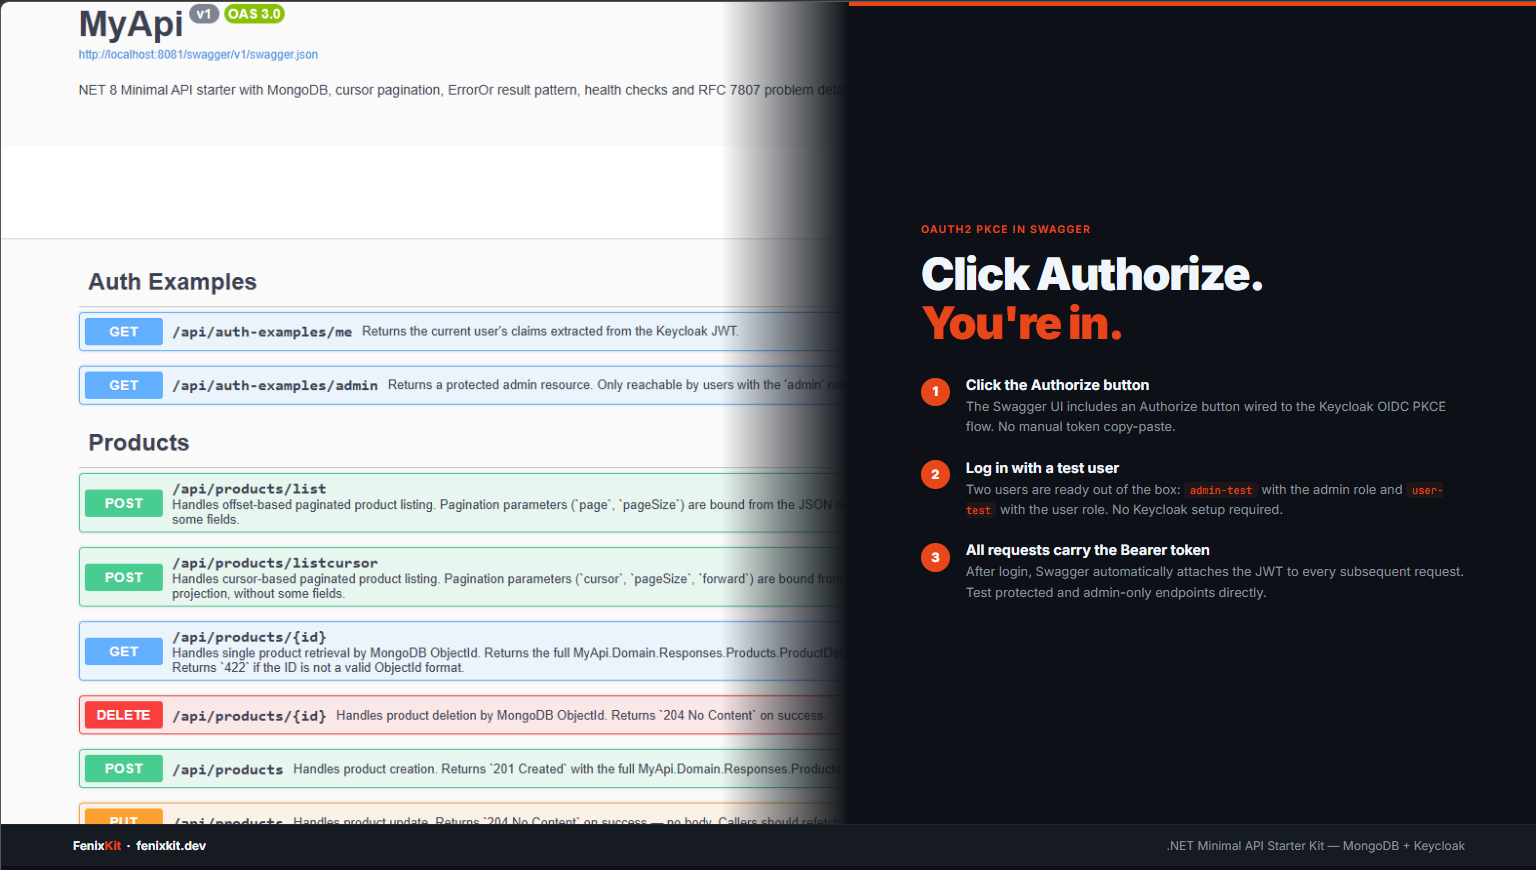Click the GET badge for /api/auth-examples/admin
The height and width of the screenshot is (870, 1536).
[124, 385]
